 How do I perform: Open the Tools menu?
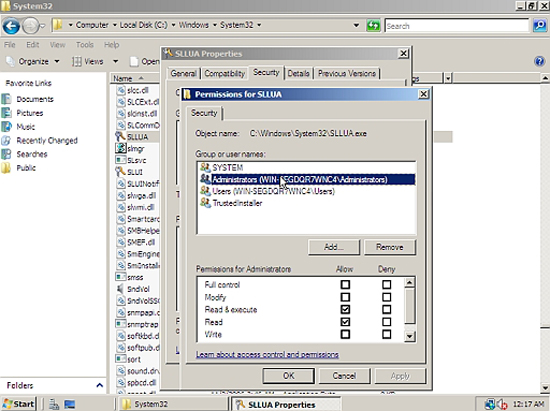pos(85,45)
